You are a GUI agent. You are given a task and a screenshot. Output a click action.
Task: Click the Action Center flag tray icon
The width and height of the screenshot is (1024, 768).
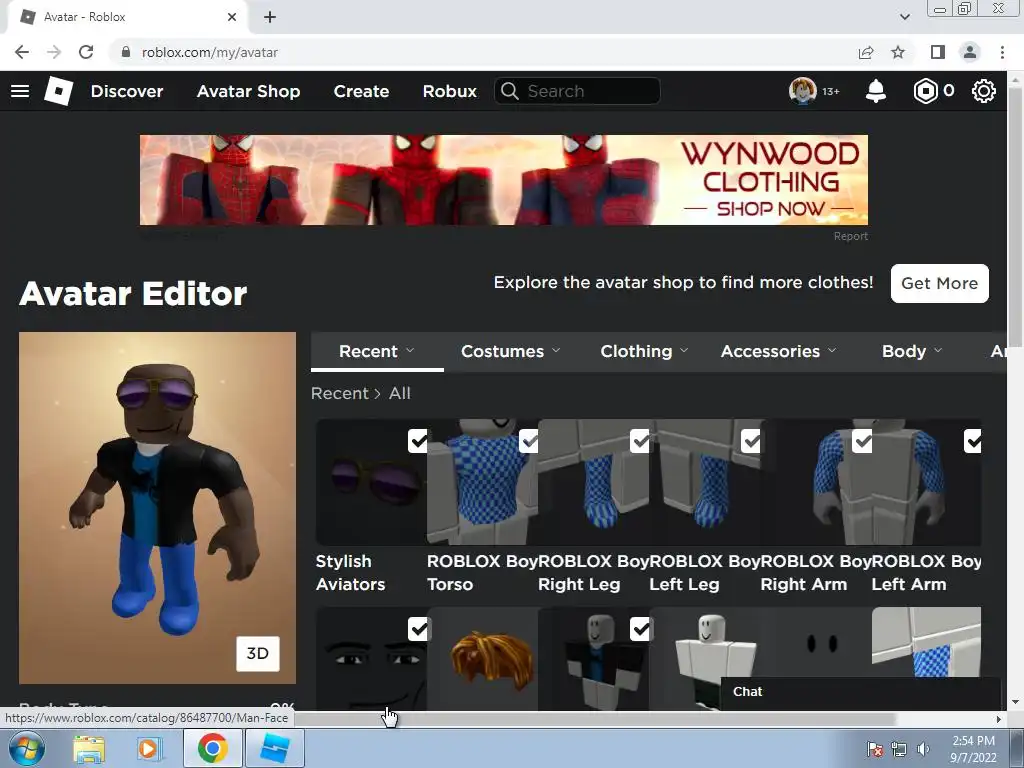875,749
